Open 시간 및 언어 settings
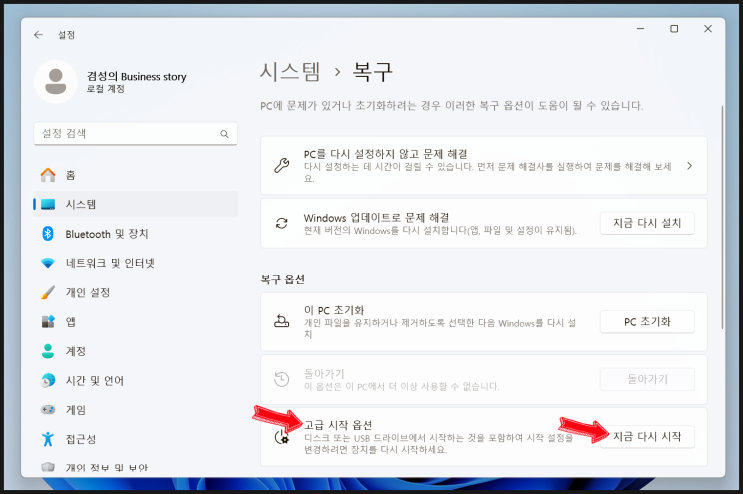This screenshot has width=743, height=494. [136, 380]
